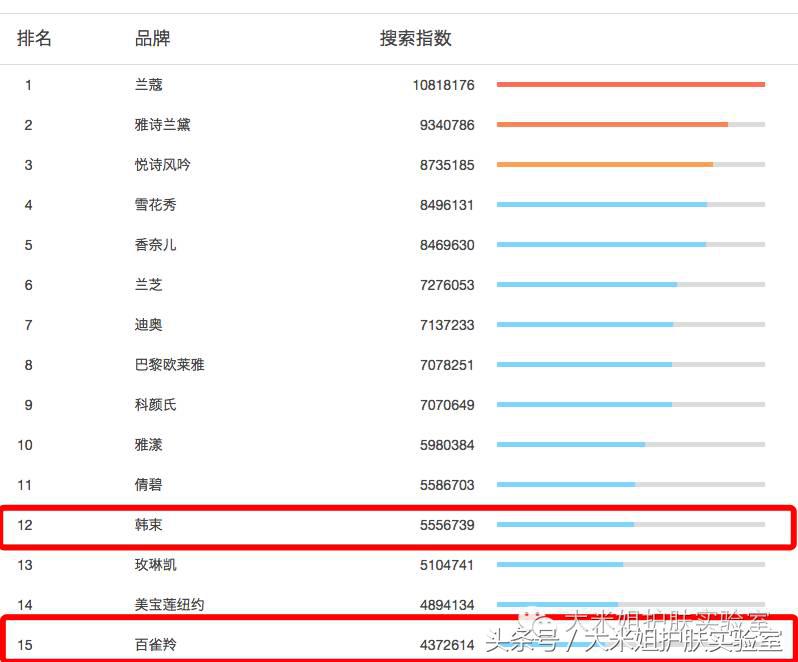The width and height of the screenshot is (798, 662).
Task: Click the blue progress bar for 韩束
Action: click(x=565, y=525)
